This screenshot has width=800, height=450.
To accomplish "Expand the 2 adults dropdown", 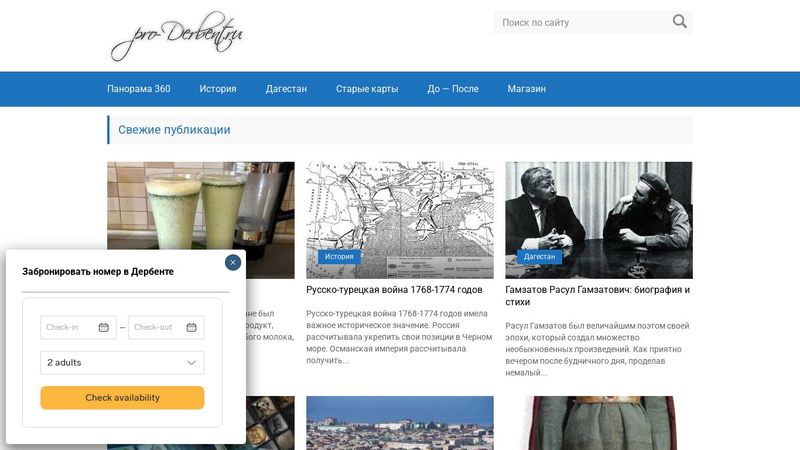I will coord(122,363).
